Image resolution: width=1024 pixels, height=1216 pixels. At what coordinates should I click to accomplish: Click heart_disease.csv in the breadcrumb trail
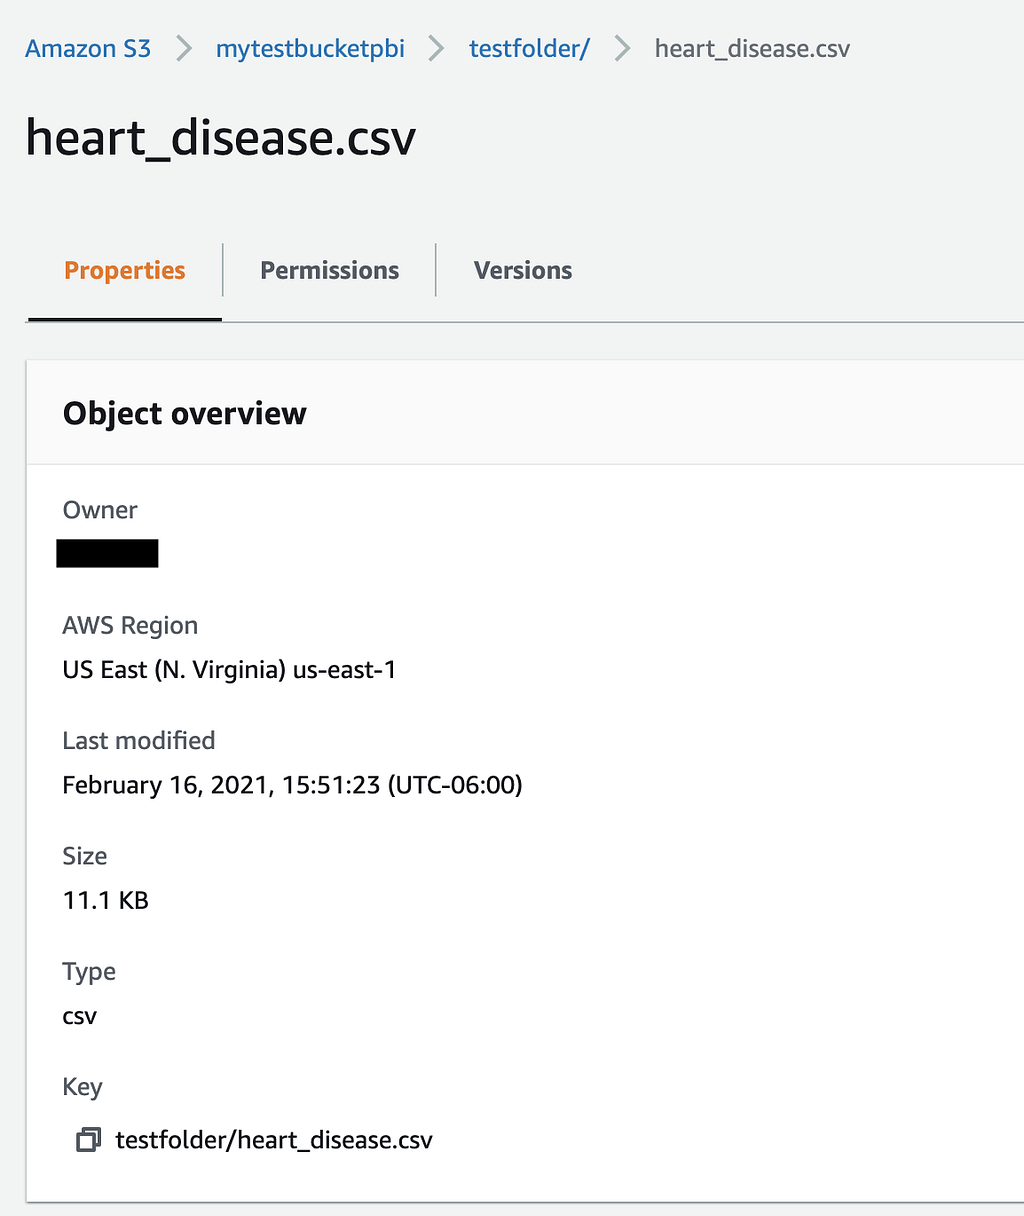(752, 49)
